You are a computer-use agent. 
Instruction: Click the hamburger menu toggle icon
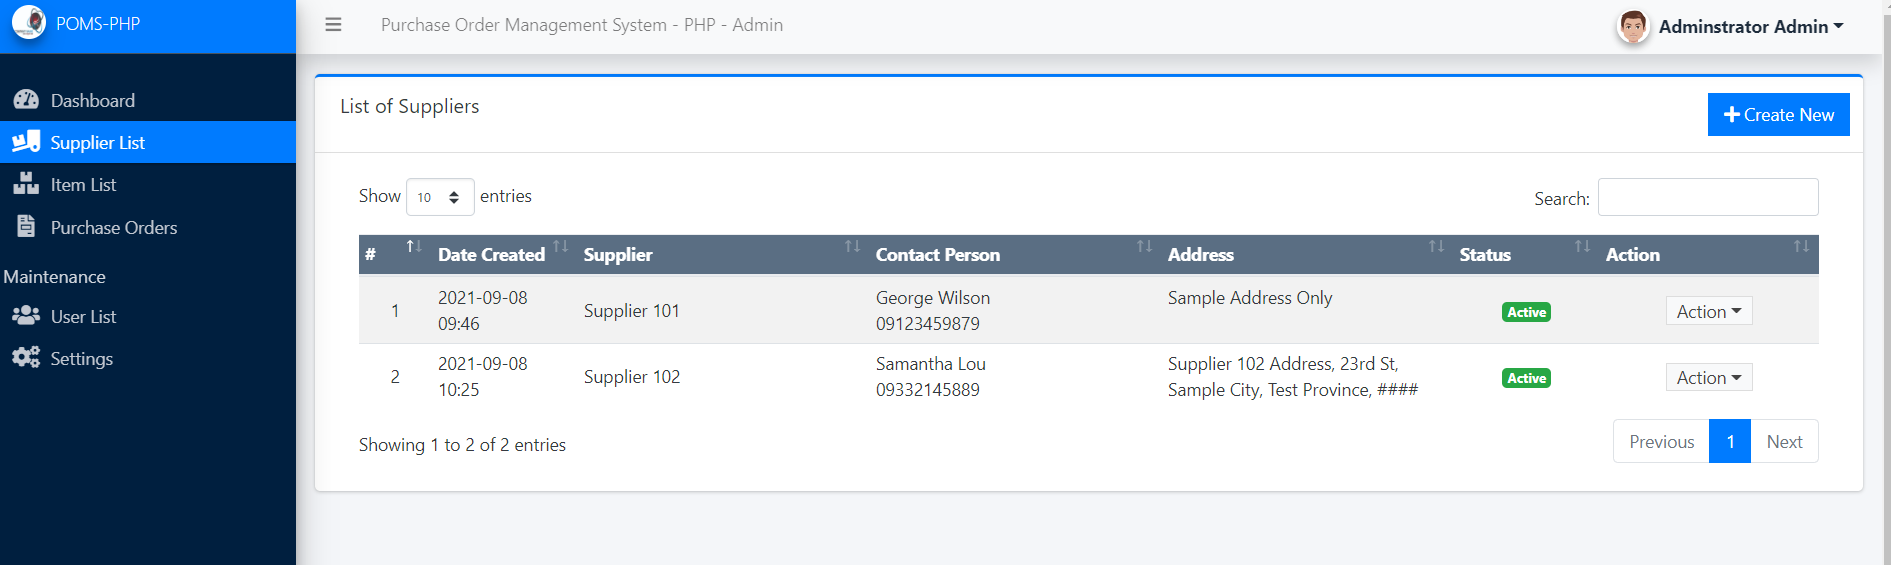pyautogui.click(x=333, y=25)
